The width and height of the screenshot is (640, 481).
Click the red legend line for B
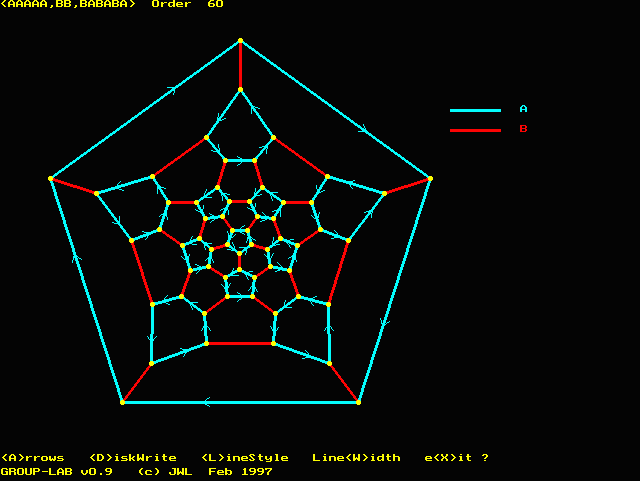tap(475, 130)
